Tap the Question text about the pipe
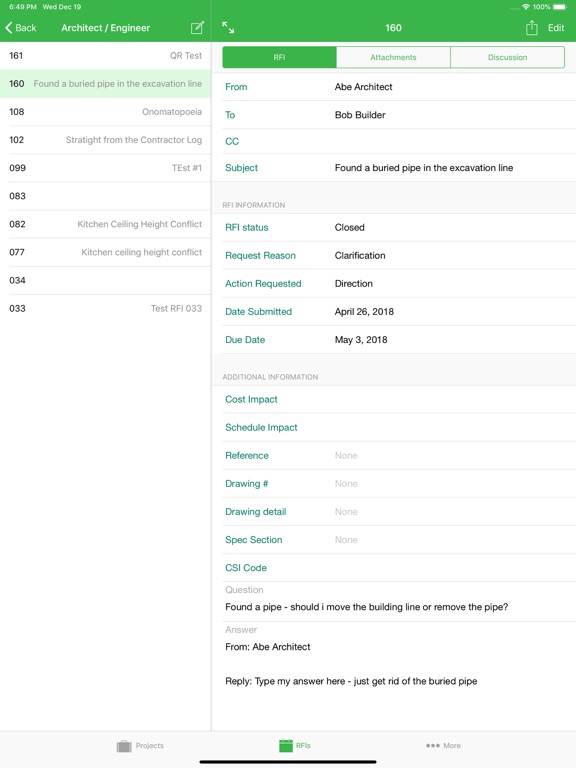The width and height of the screenshot is (576, 768). click(366, 607)
